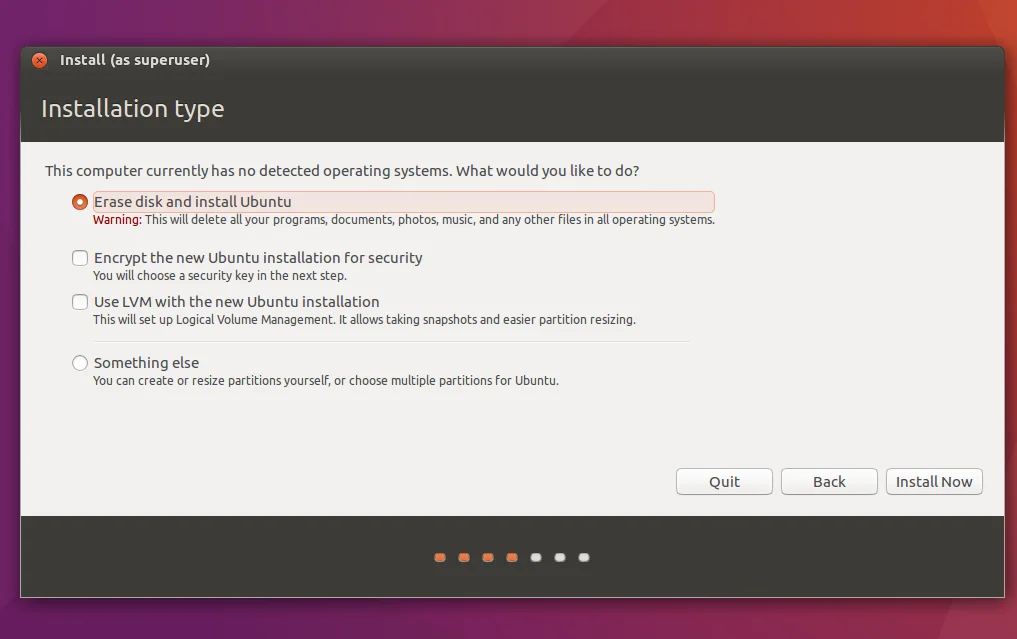The height and width of the screenshot is (639, 1017).
Task: Click the third orange progress dot
Action: point(488,558)
